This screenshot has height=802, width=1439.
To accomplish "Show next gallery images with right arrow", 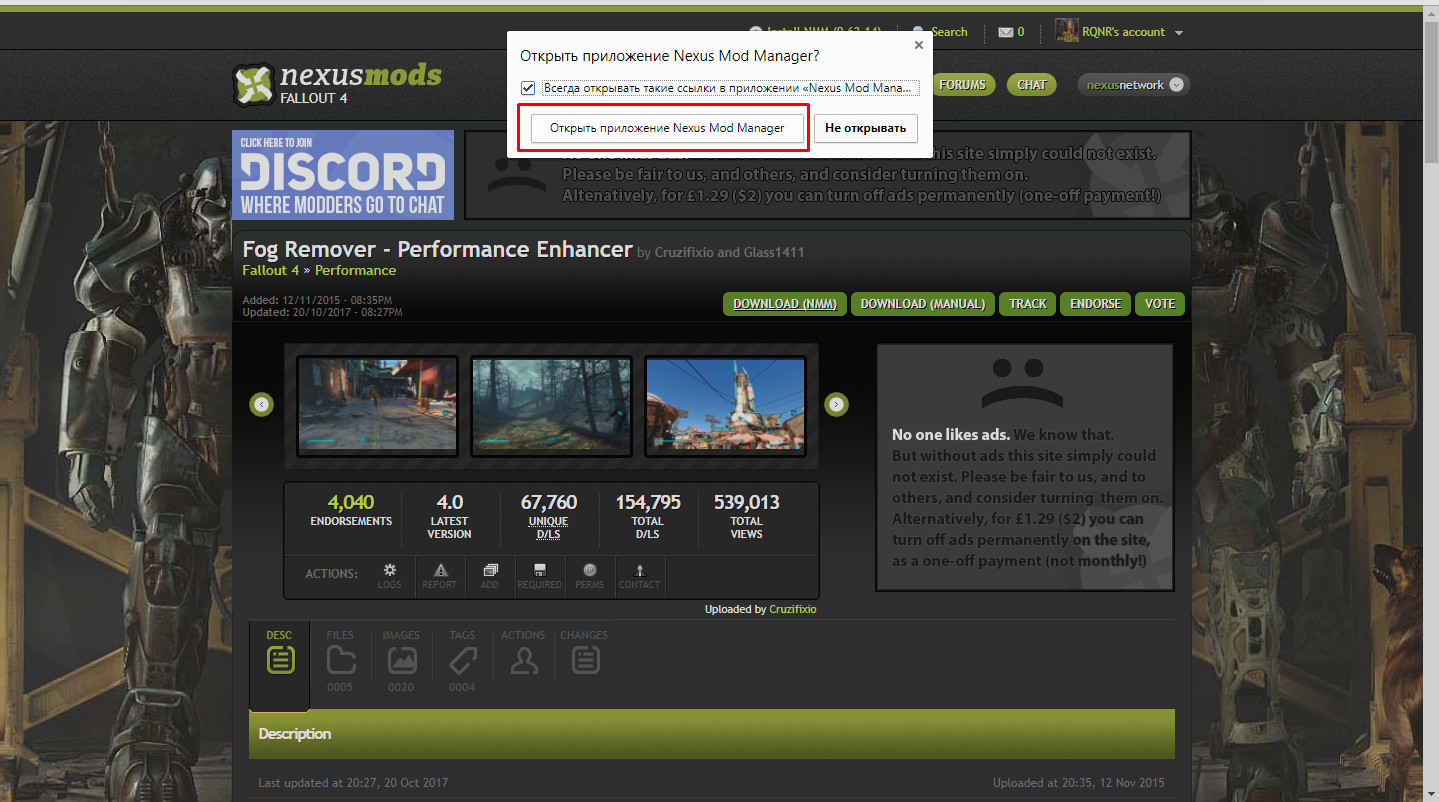I will coord(836,404).
